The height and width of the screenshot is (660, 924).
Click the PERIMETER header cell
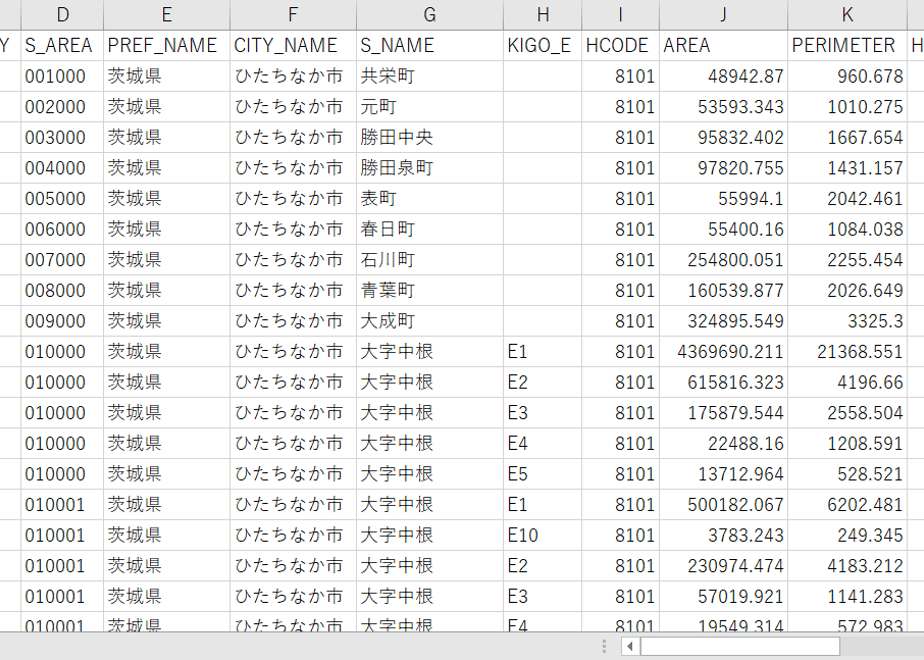[847, 45]
